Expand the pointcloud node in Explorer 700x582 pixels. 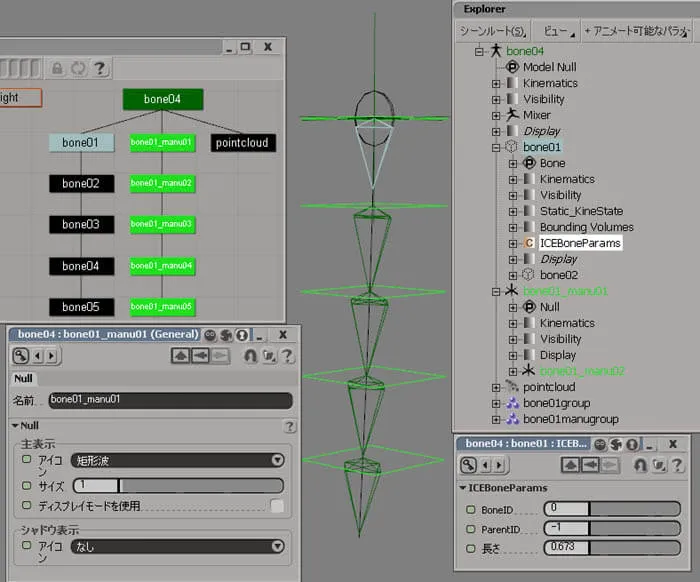[x=496, y=388]
